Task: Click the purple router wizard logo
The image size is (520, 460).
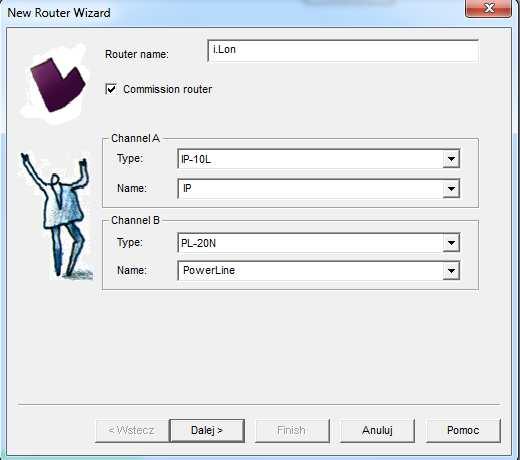Action: click(57, 85)
